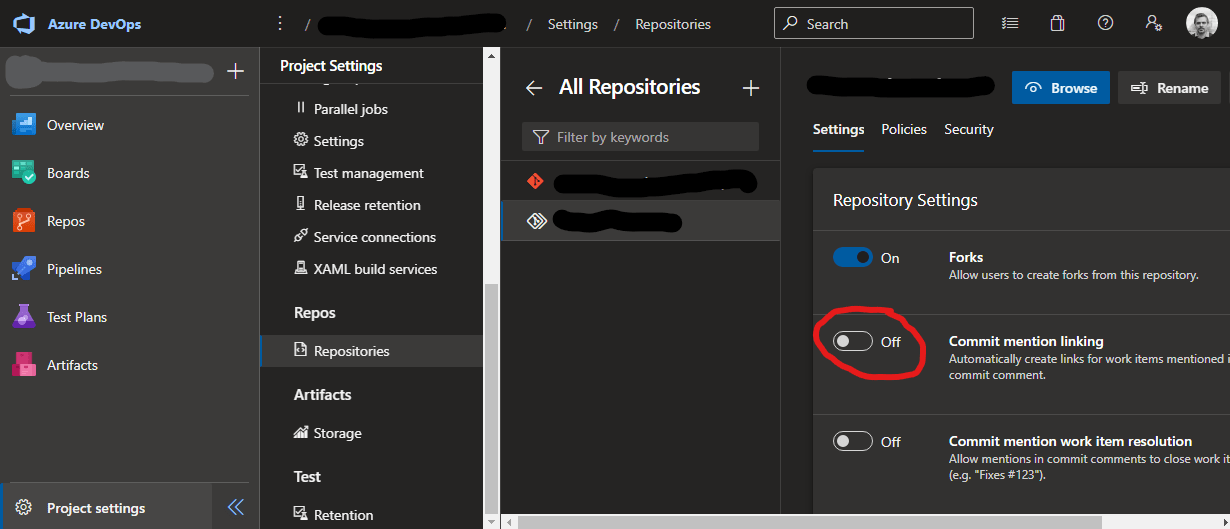Image resolution: width=1230 pixels, height=529 pixels.
Task: Select Repositories in Project Settings
Action: 371,351
